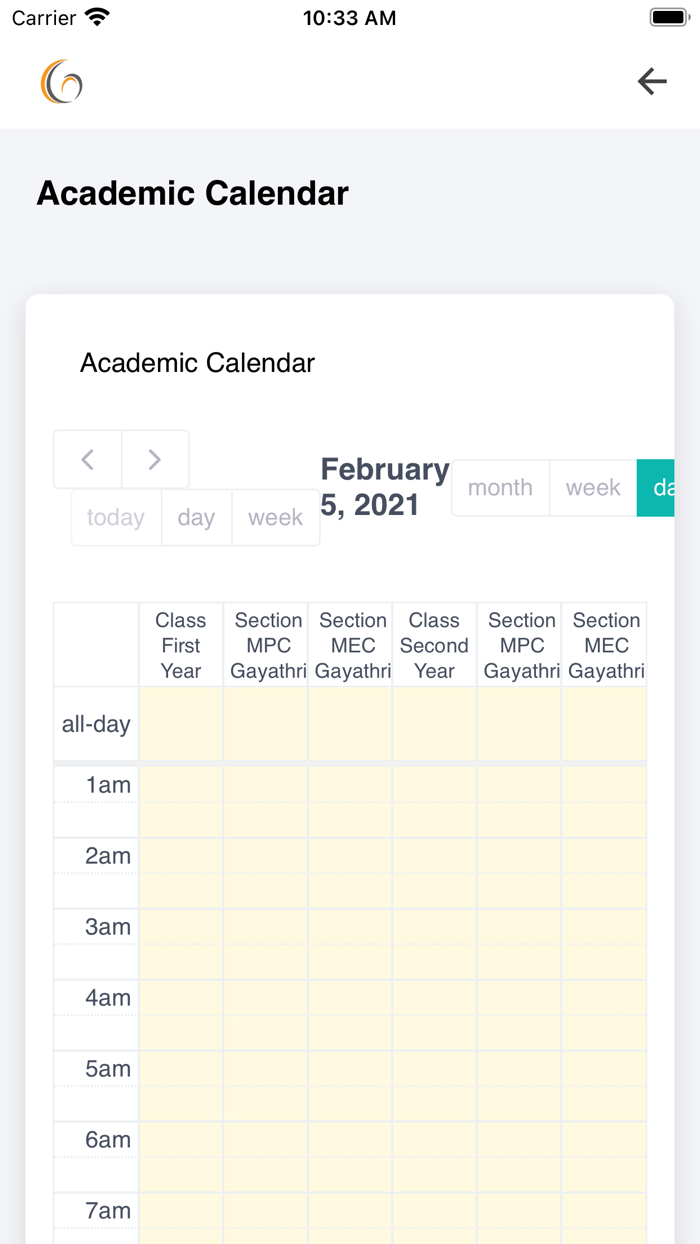Screen dimensions: 700x1244
Task: Tap the all-day row label
Action: pyautogui.click(x=96, y=724)
